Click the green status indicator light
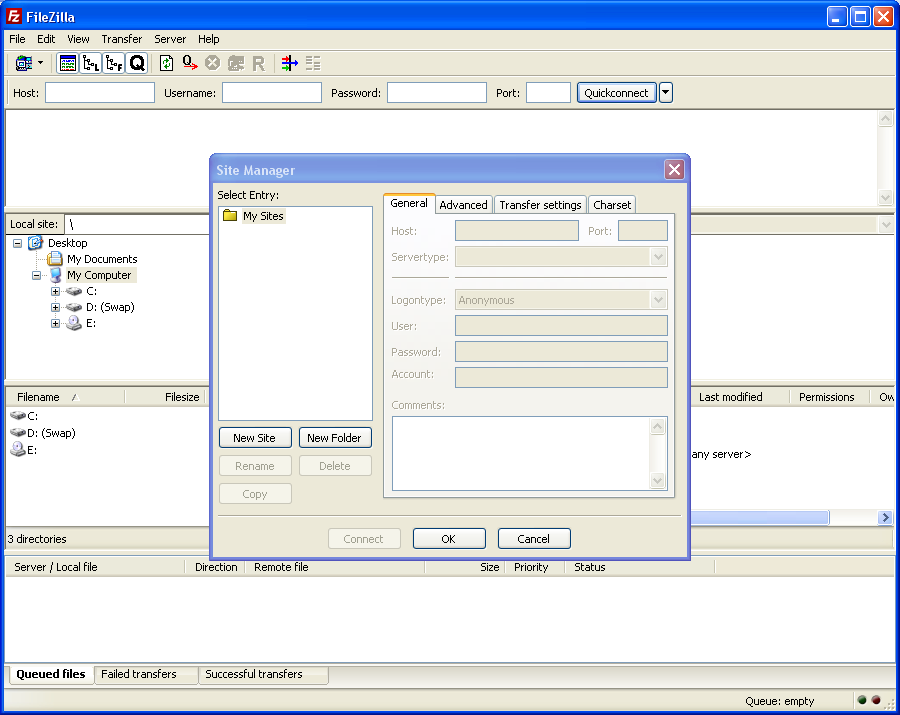 [862, 700]
